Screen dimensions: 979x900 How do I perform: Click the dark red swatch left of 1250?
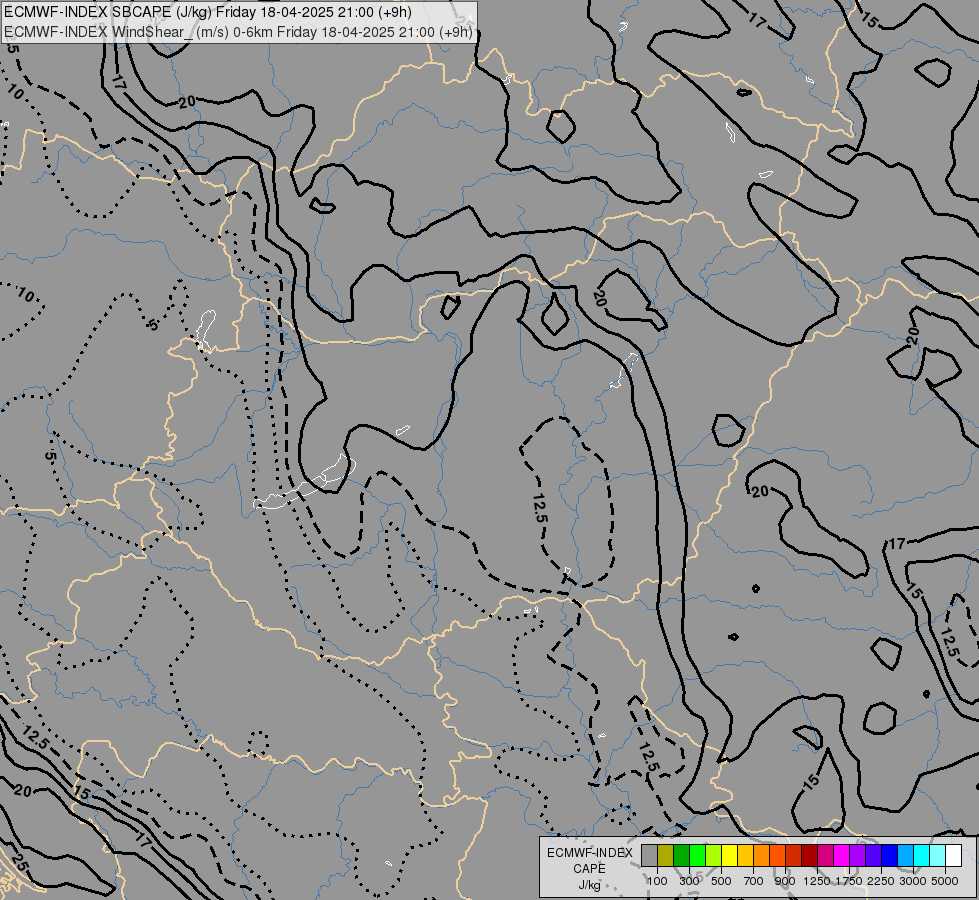[x=809, y=855]
